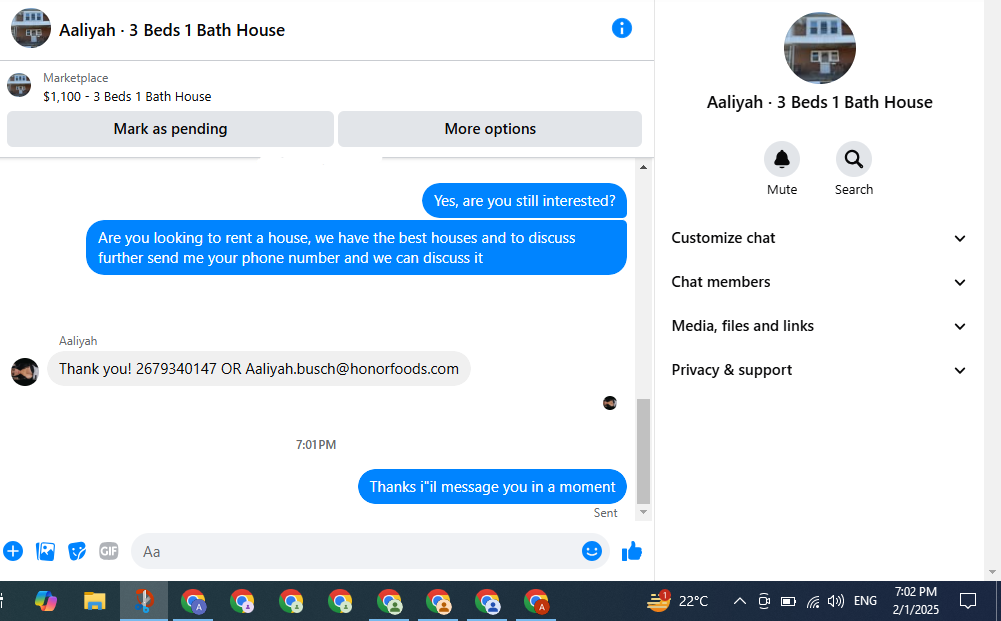Open more actions plus icon

point(13,551)
